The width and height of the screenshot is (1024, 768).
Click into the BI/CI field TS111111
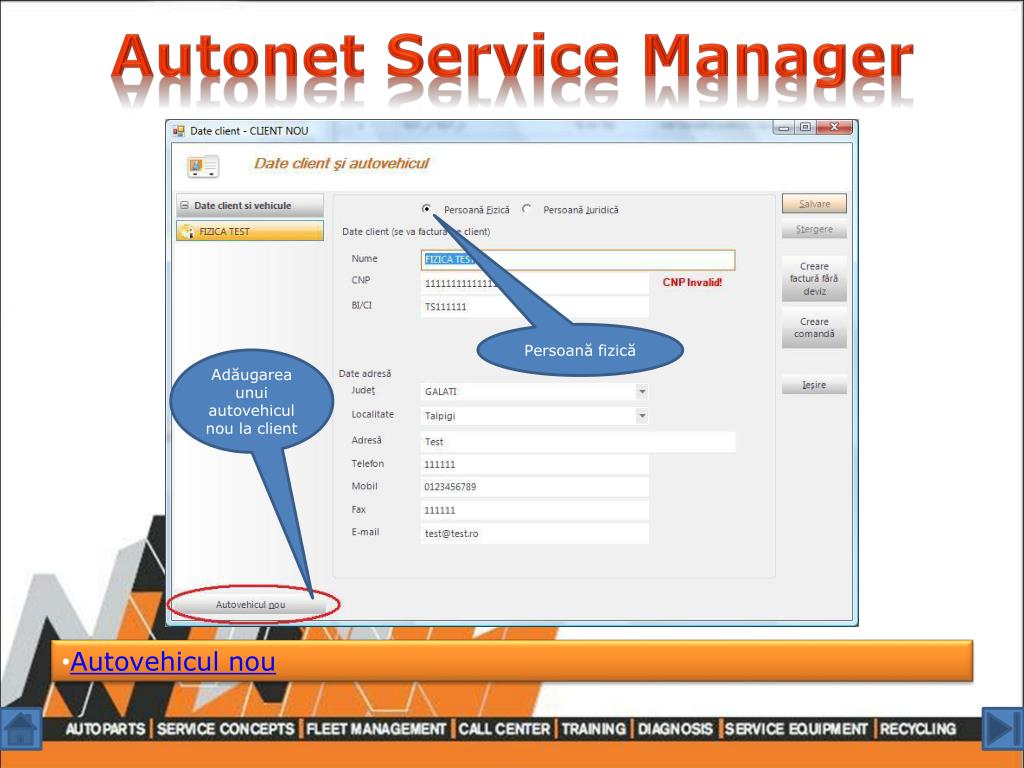point(535,307)
